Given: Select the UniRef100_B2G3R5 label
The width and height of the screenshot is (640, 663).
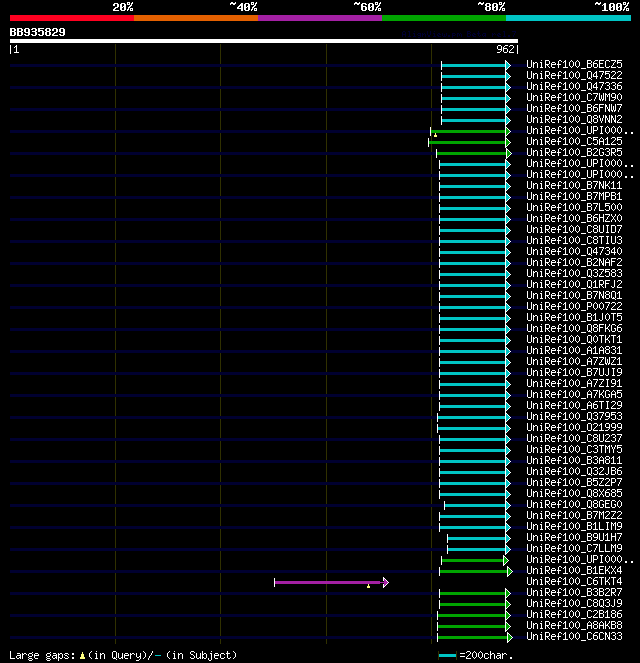Looking at the screenshot, I should tap(574, 153).
